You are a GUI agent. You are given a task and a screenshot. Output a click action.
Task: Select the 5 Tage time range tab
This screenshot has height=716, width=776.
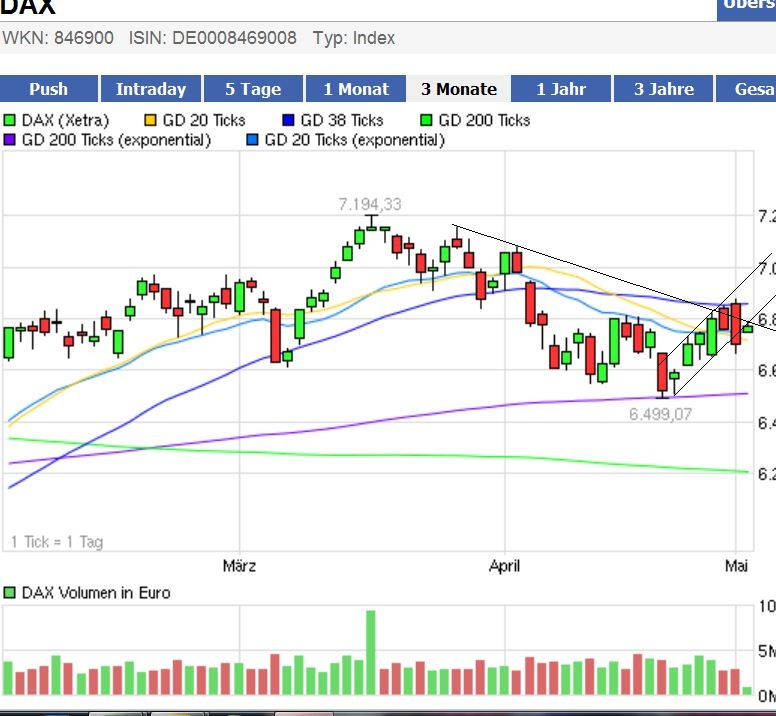click(253, 89)
